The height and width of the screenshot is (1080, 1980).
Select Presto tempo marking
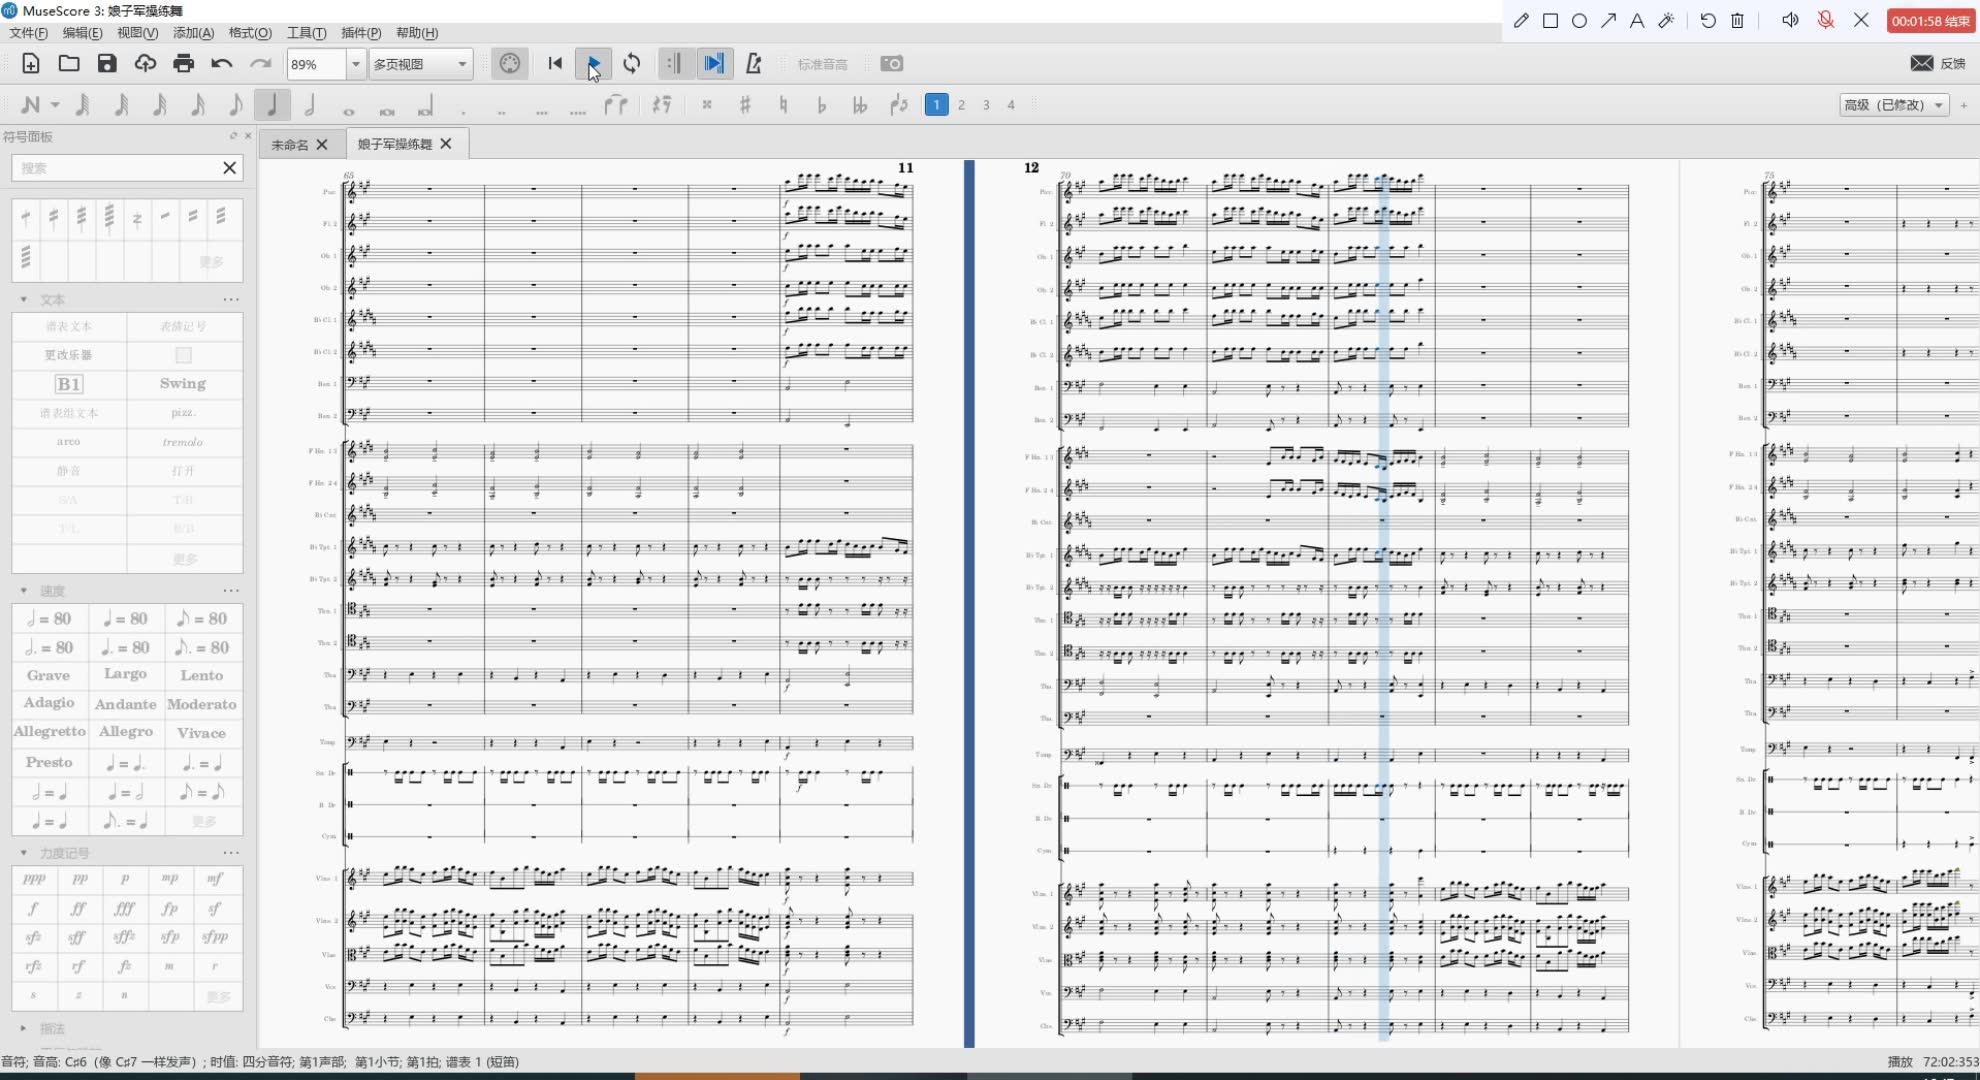(x=49, y=762)
